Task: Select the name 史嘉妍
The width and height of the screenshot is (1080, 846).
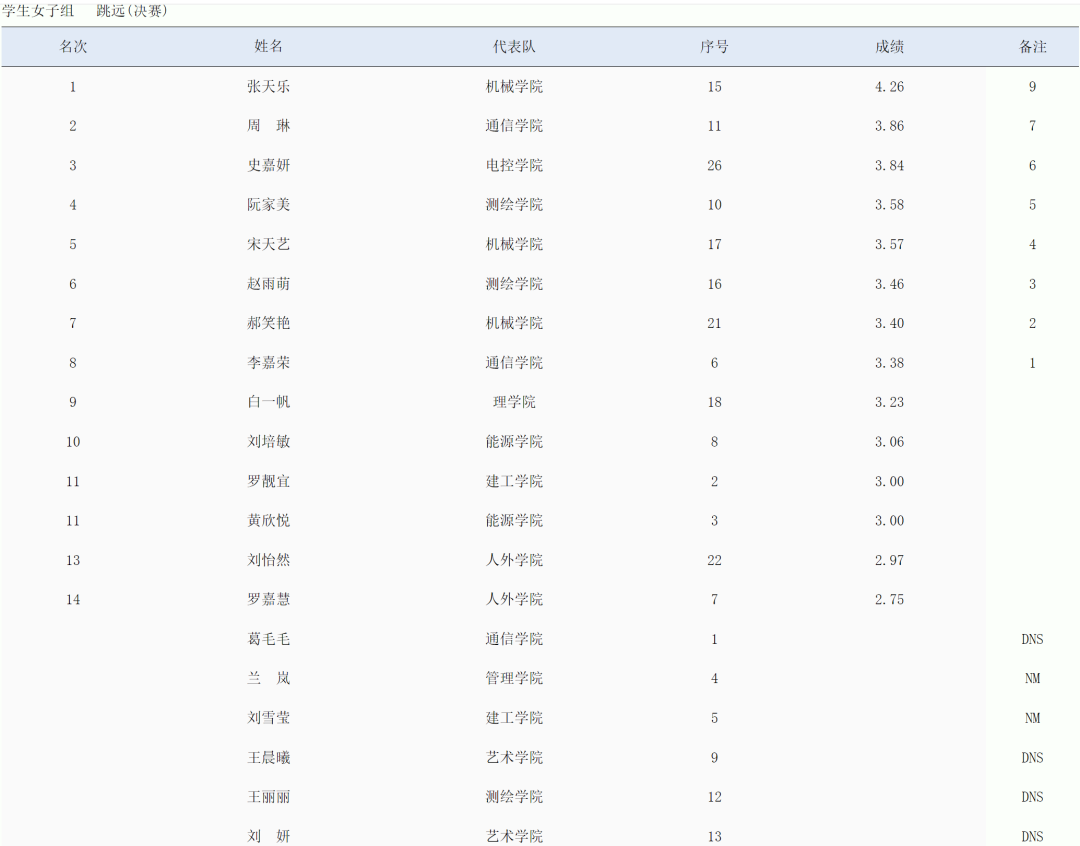Action: pos(269,166)
